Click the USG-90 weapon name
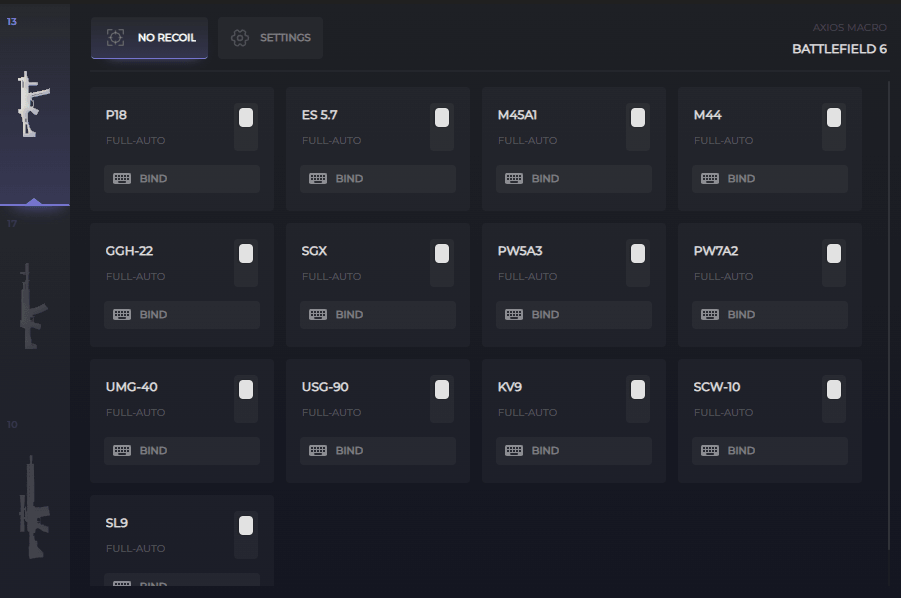The height and width of the screenshot is (598, 901). coord(325,387)
